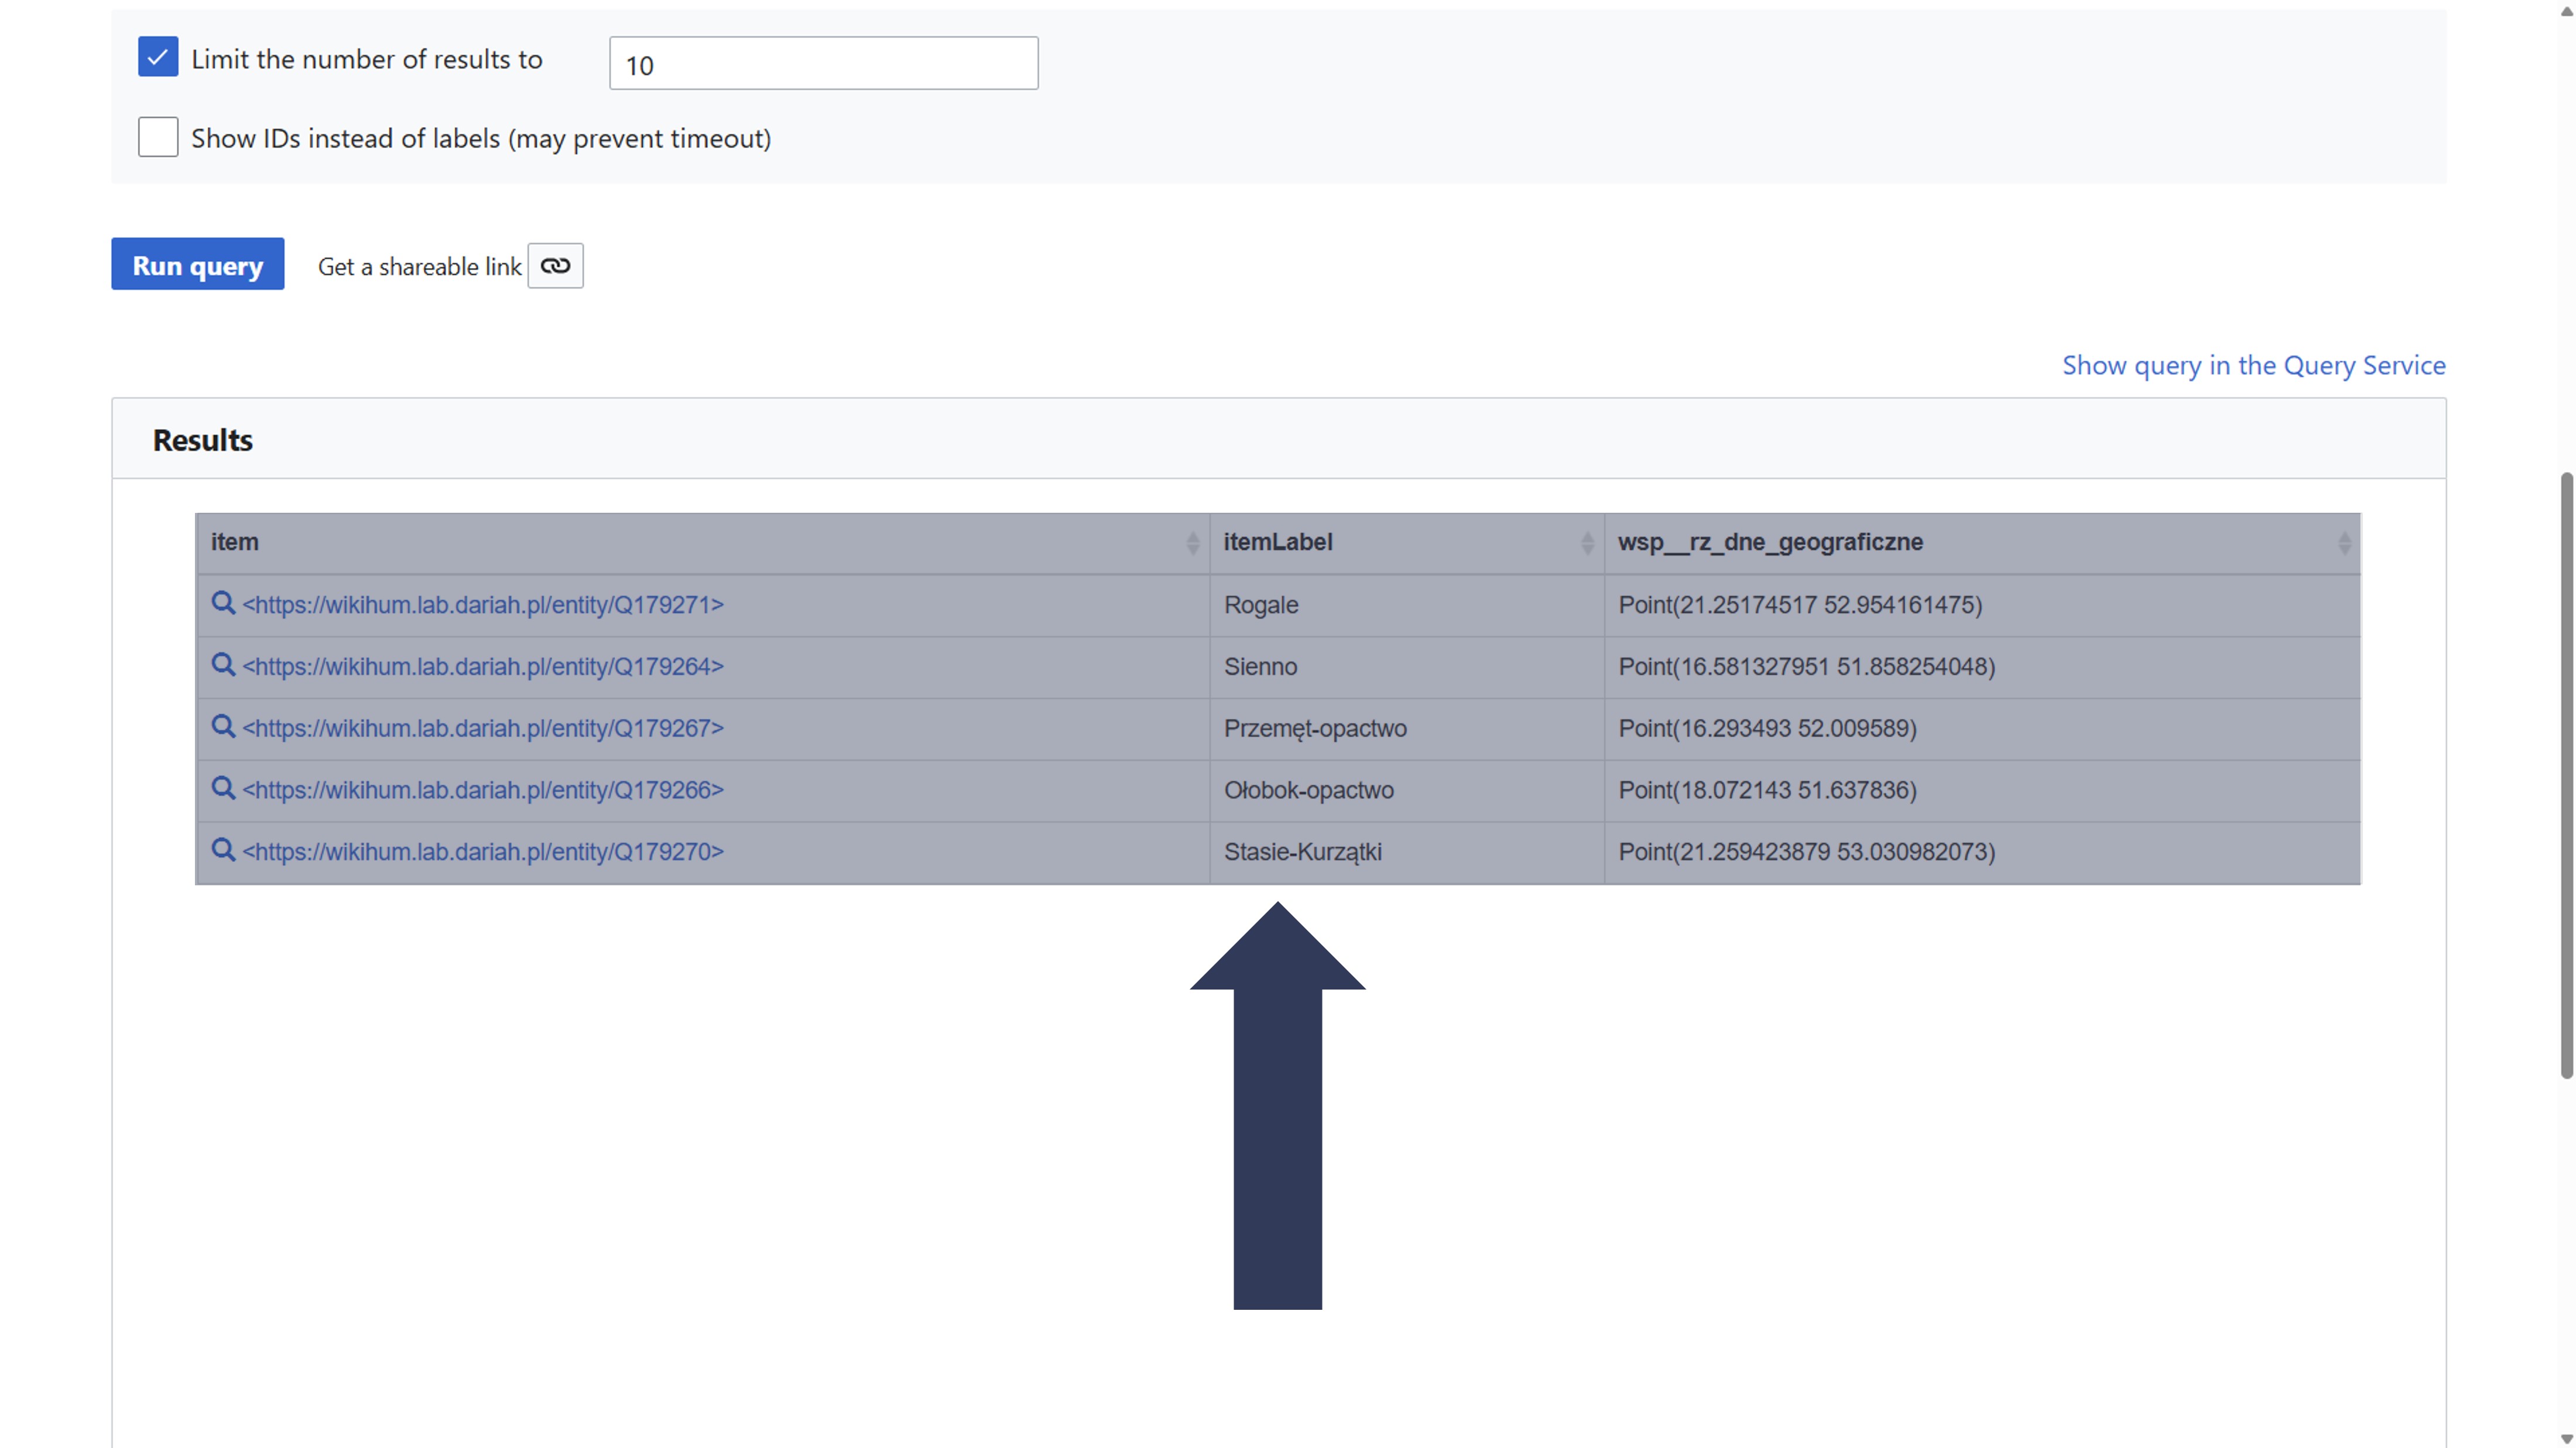
Task: Open the Q179264 entity link for Sienno
Action: (483, 666)
